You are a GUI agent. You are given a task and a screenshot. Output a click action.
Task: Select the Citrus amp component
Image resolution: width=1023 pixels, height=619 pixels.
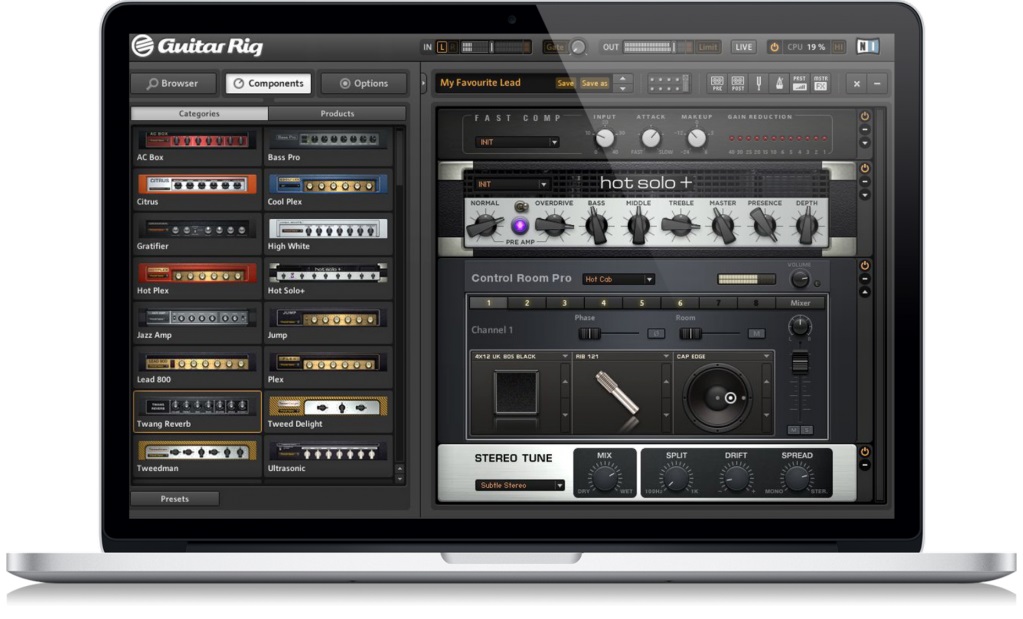(x=197, y=190)
